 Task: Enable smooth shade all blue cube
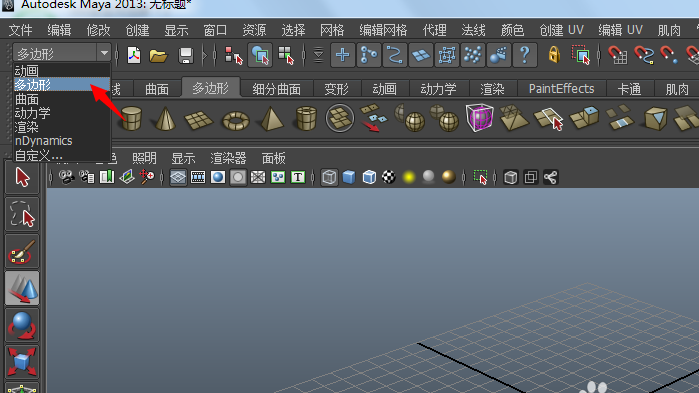(349, 177)
